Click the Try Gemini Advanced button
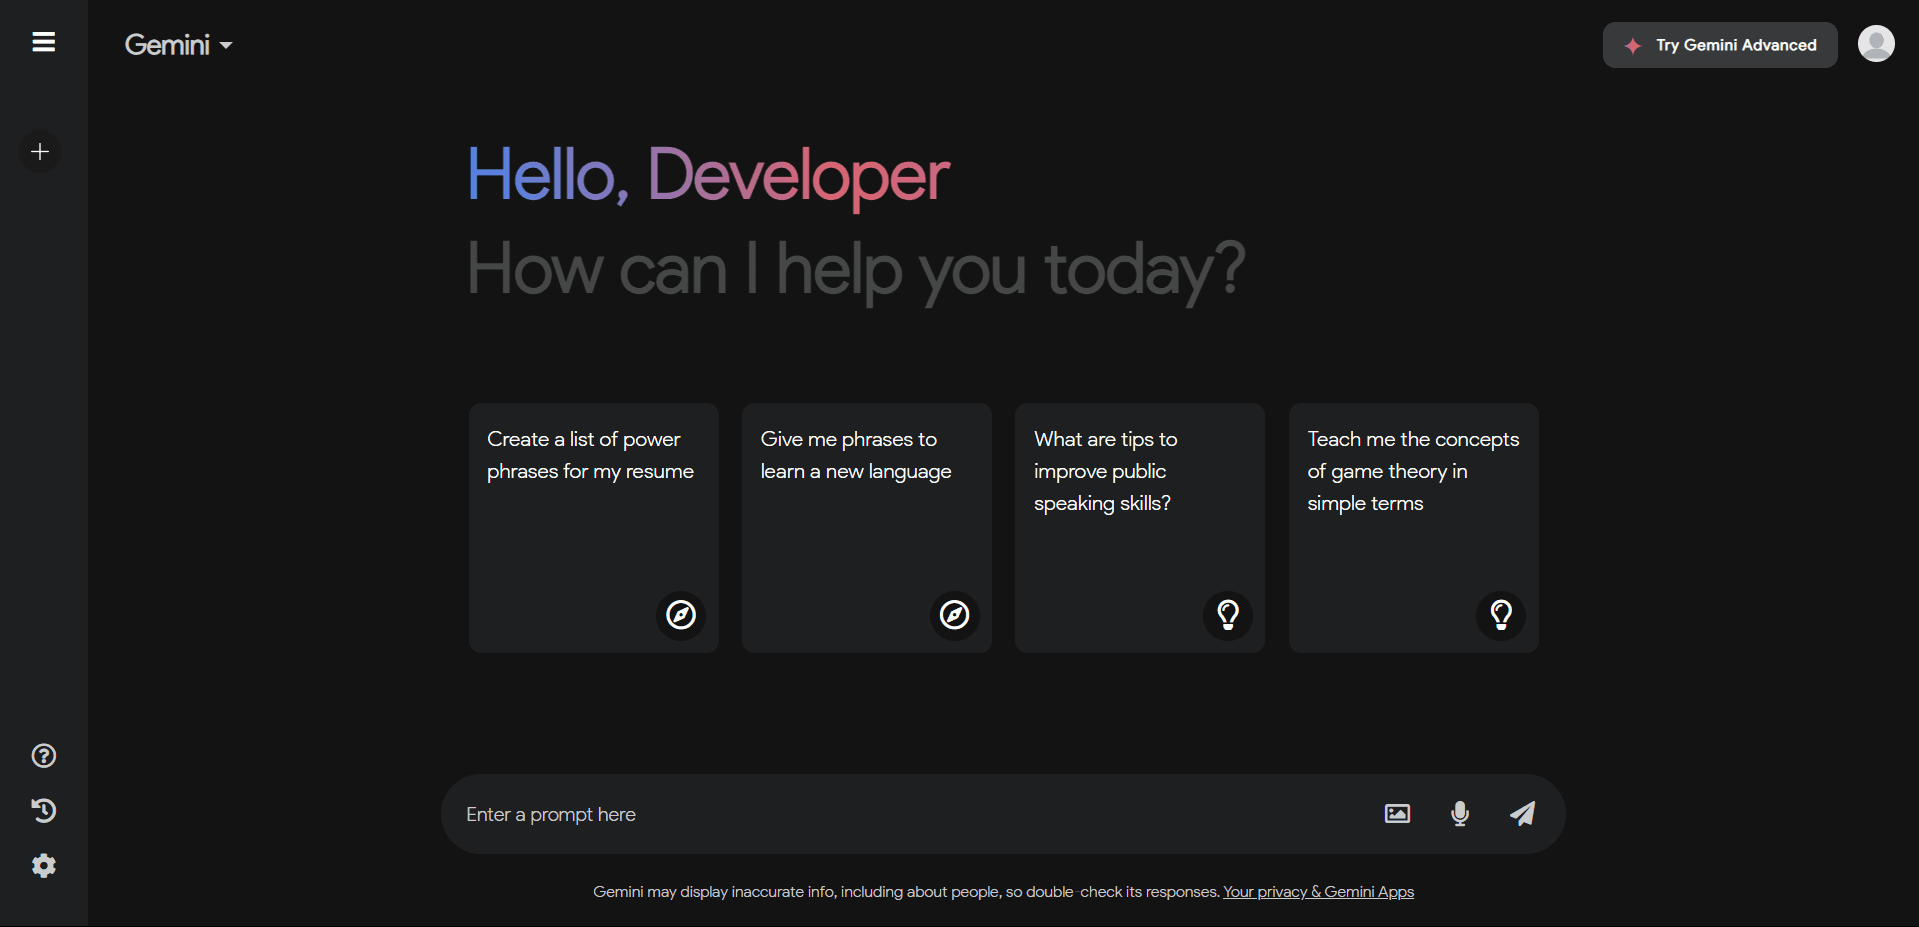 pos(1720,45)
